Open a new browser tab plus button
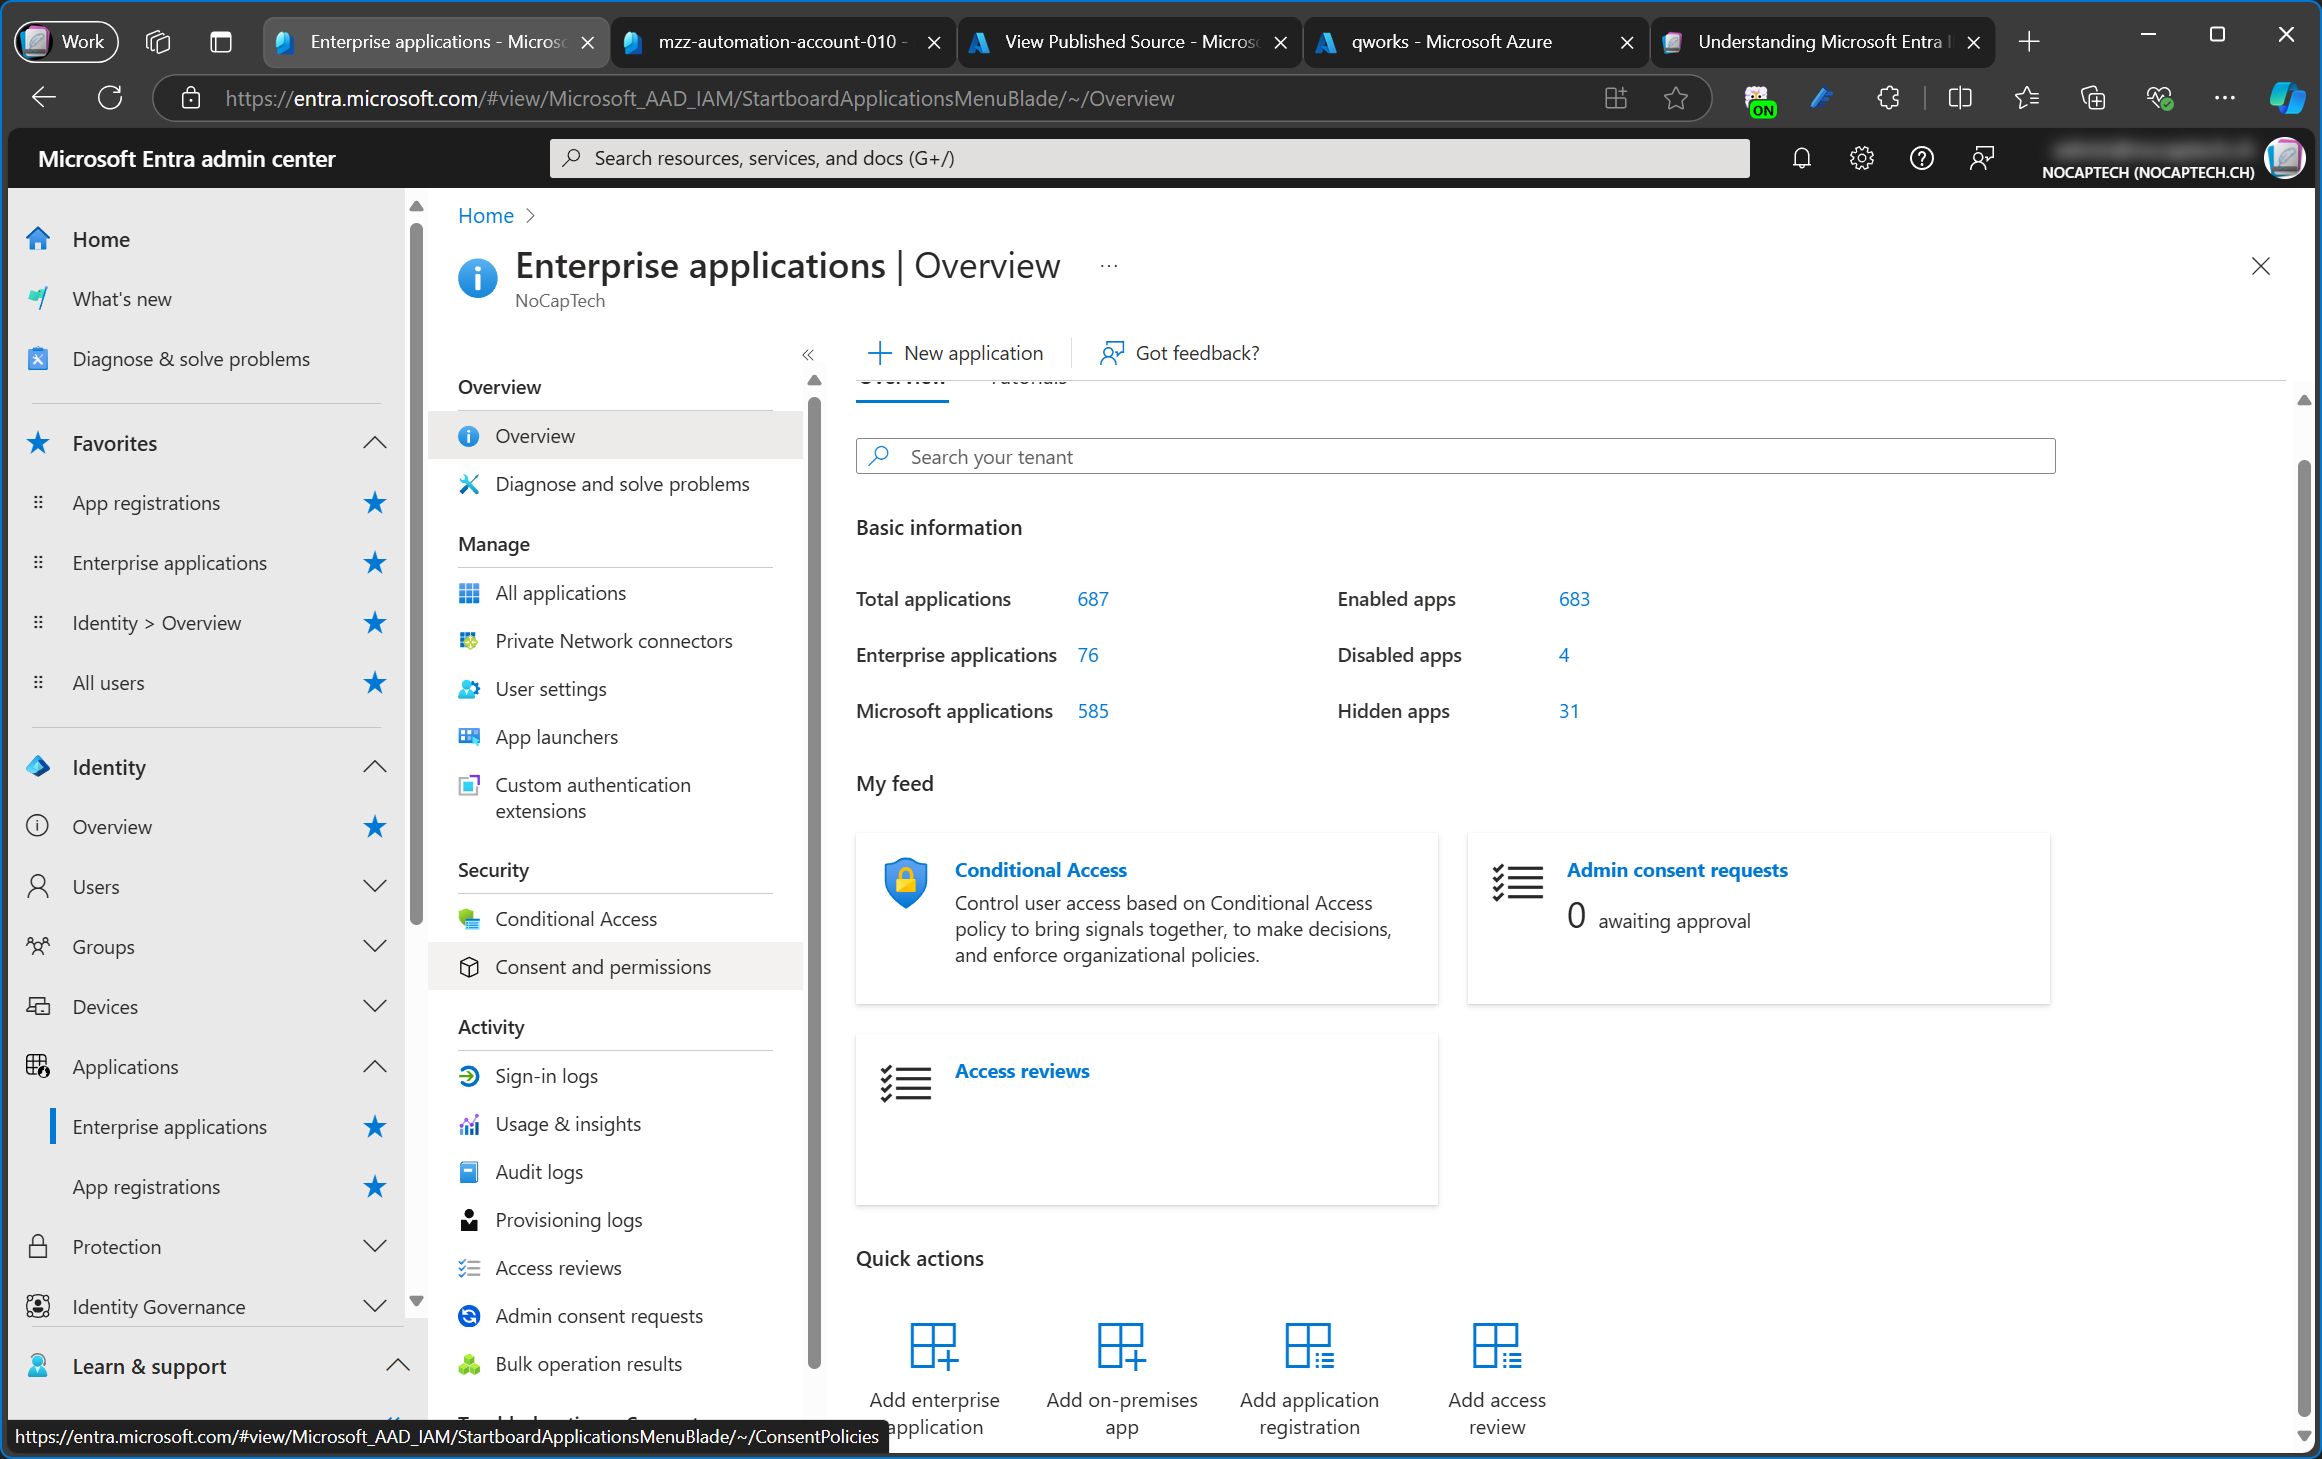 [2029, 42]
